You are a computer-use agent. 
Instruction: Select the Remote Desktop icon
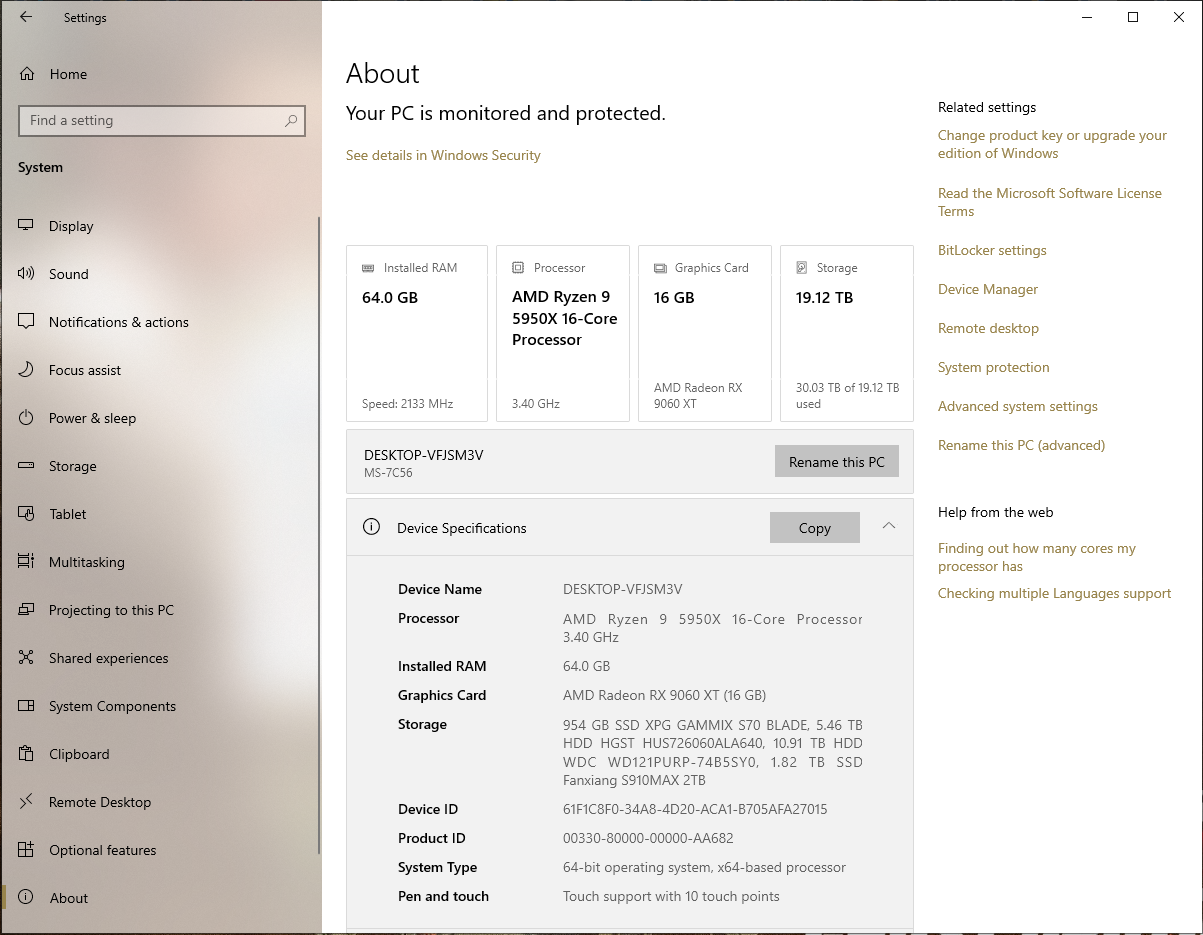[x=27, y=802]
